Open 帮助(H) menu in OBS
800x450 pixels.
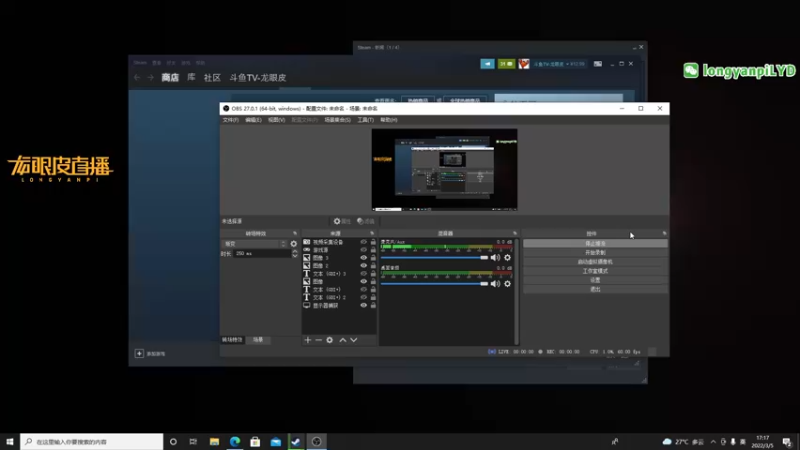click(388, 120)
